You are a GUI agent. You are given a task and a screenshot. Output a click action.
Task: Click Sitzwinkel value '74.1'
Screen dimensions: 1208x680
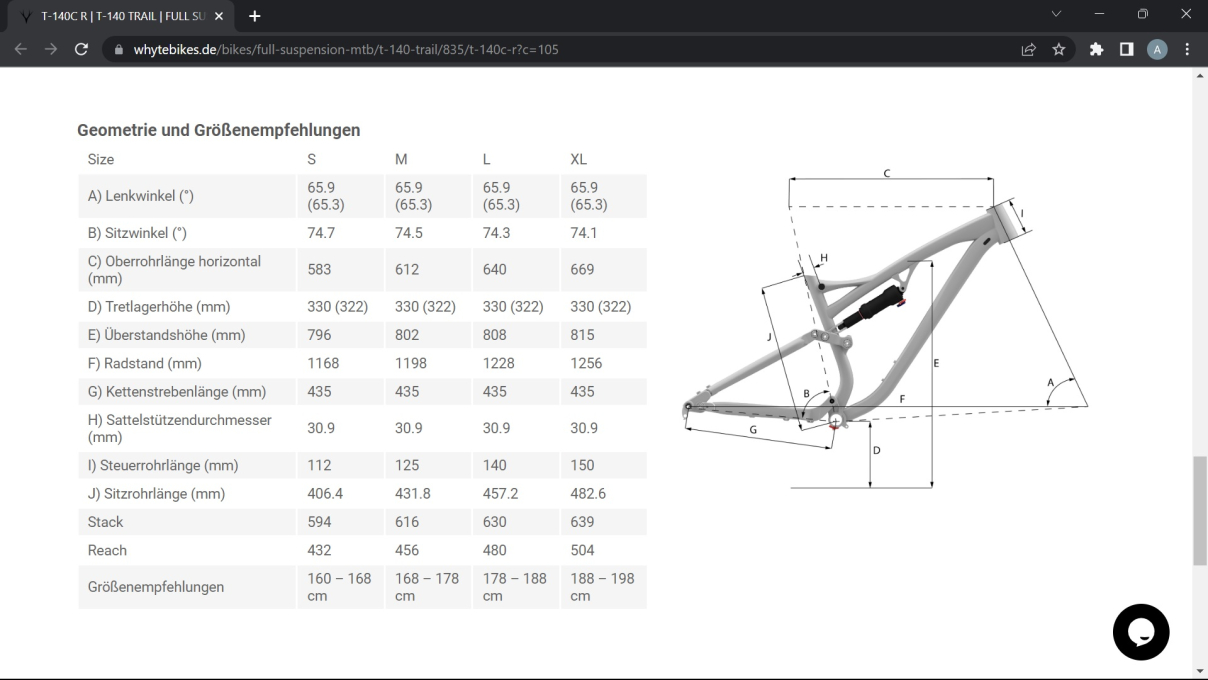pyautogui.click(x=585, y=233)
